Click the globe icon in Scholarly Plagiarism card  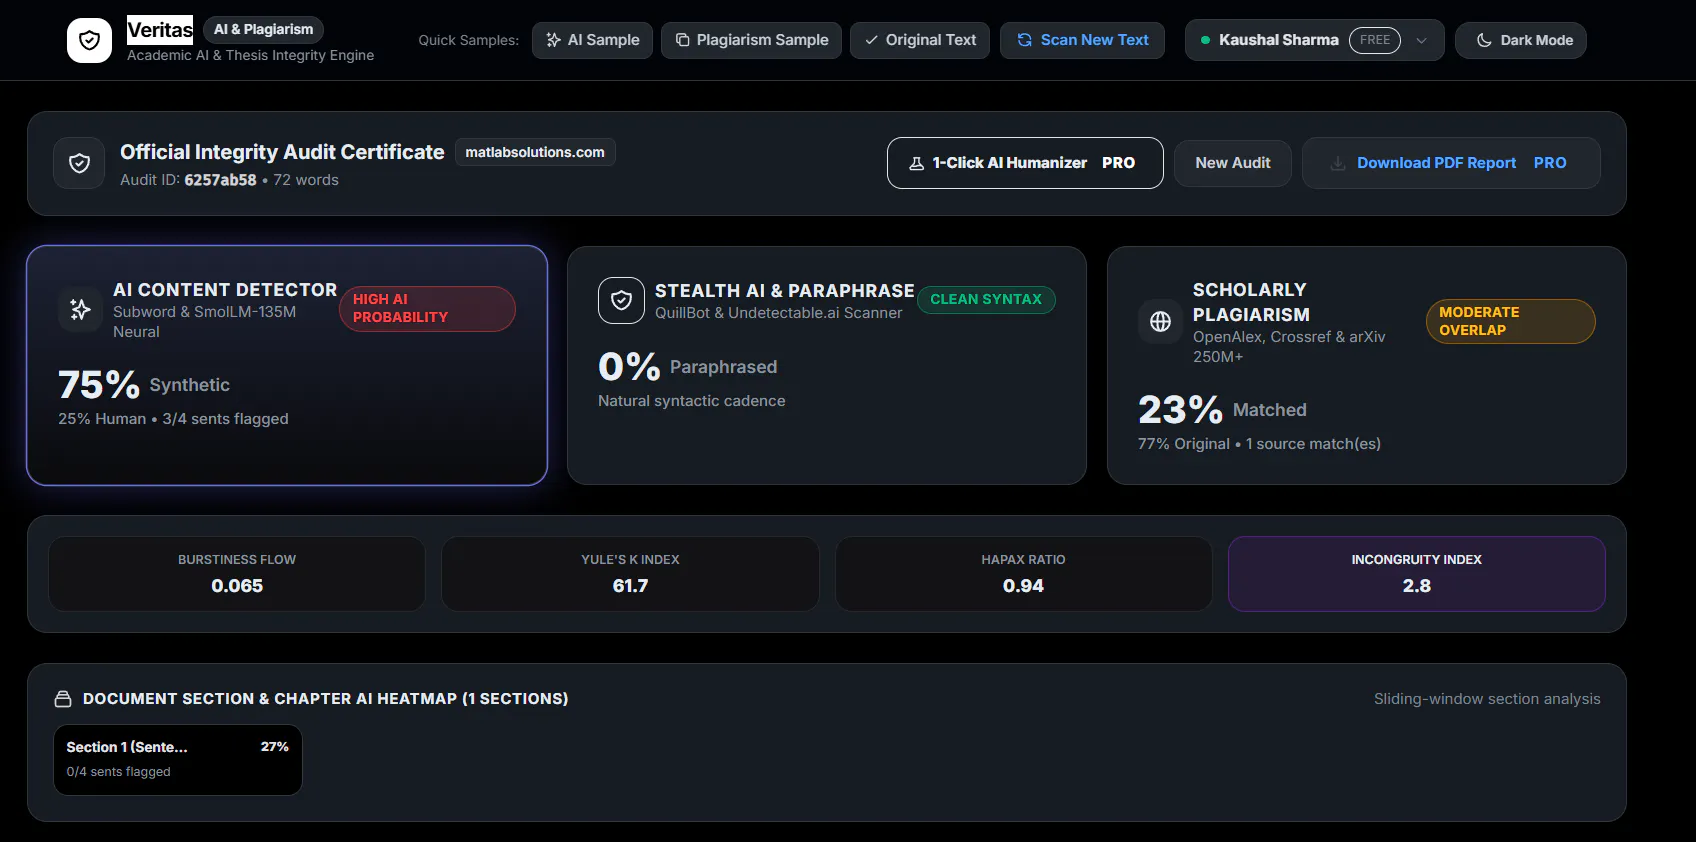1160,321
